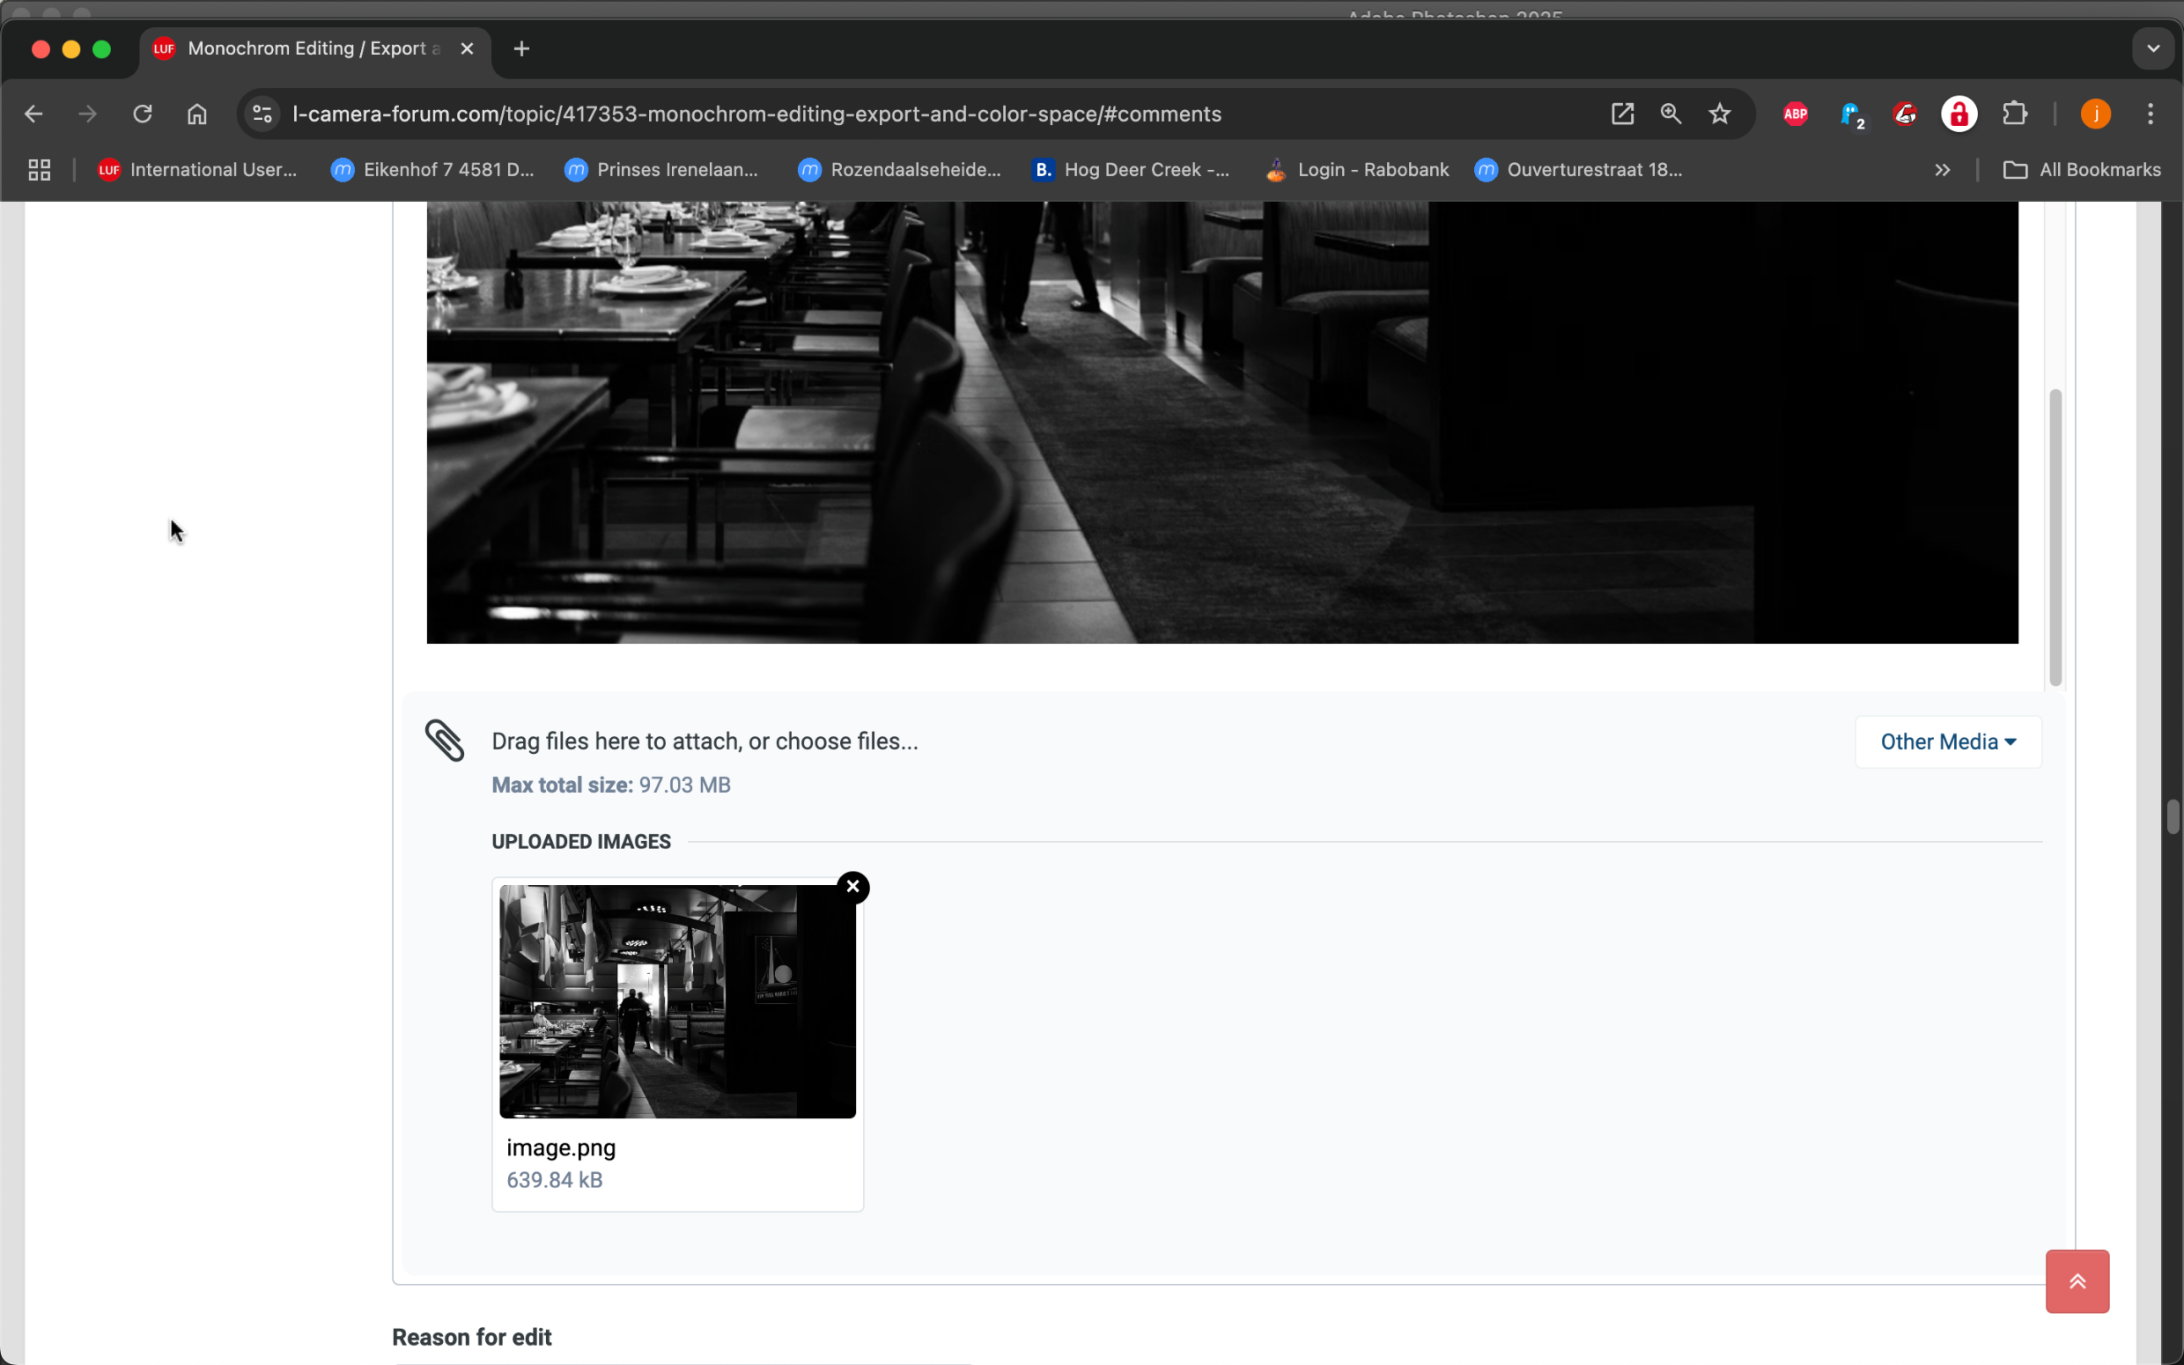Image resolution: width=2184 pixels, height=1365 pixels.
Task: Bookmark this page with the star icon
Action: [x=1719, y=114]
